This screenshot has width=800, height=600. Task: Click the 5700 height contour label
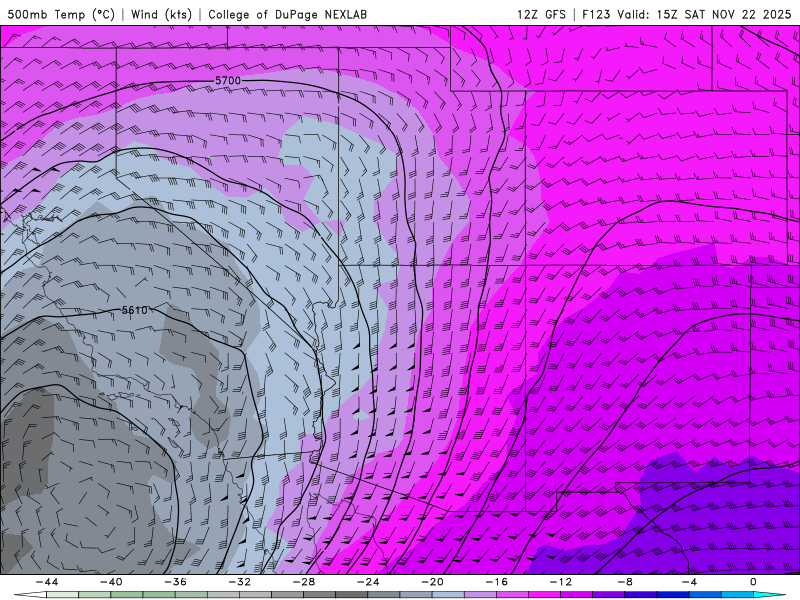click(x=228, y=81)
